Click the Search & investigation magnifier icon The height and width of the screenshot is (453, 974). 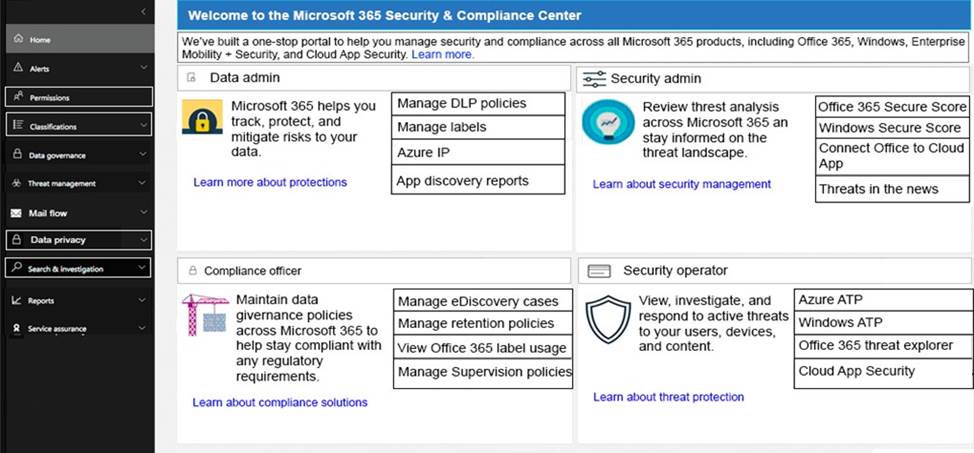click(x=17, y=267)
